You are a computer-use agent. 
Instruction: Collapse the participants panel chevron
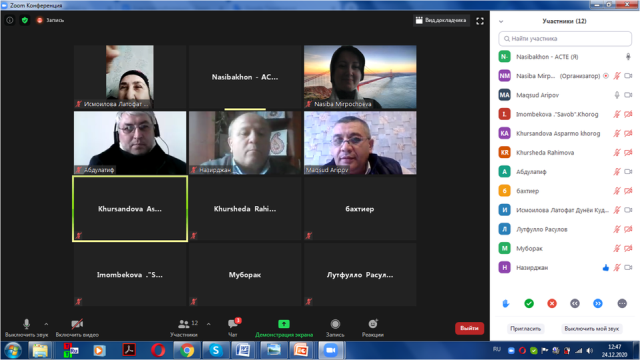pos(501,21)
